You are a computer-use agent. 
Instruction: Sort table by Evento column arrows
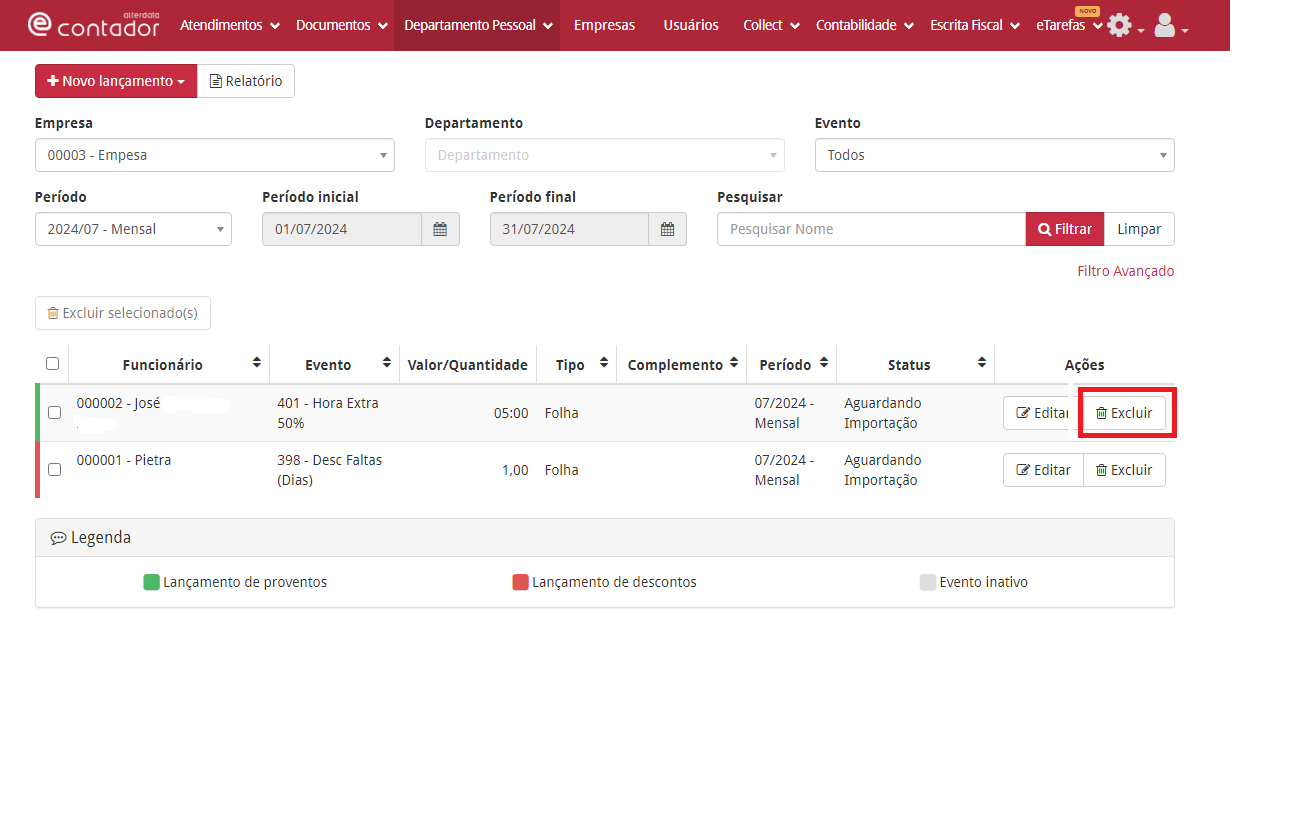[386, 362]
